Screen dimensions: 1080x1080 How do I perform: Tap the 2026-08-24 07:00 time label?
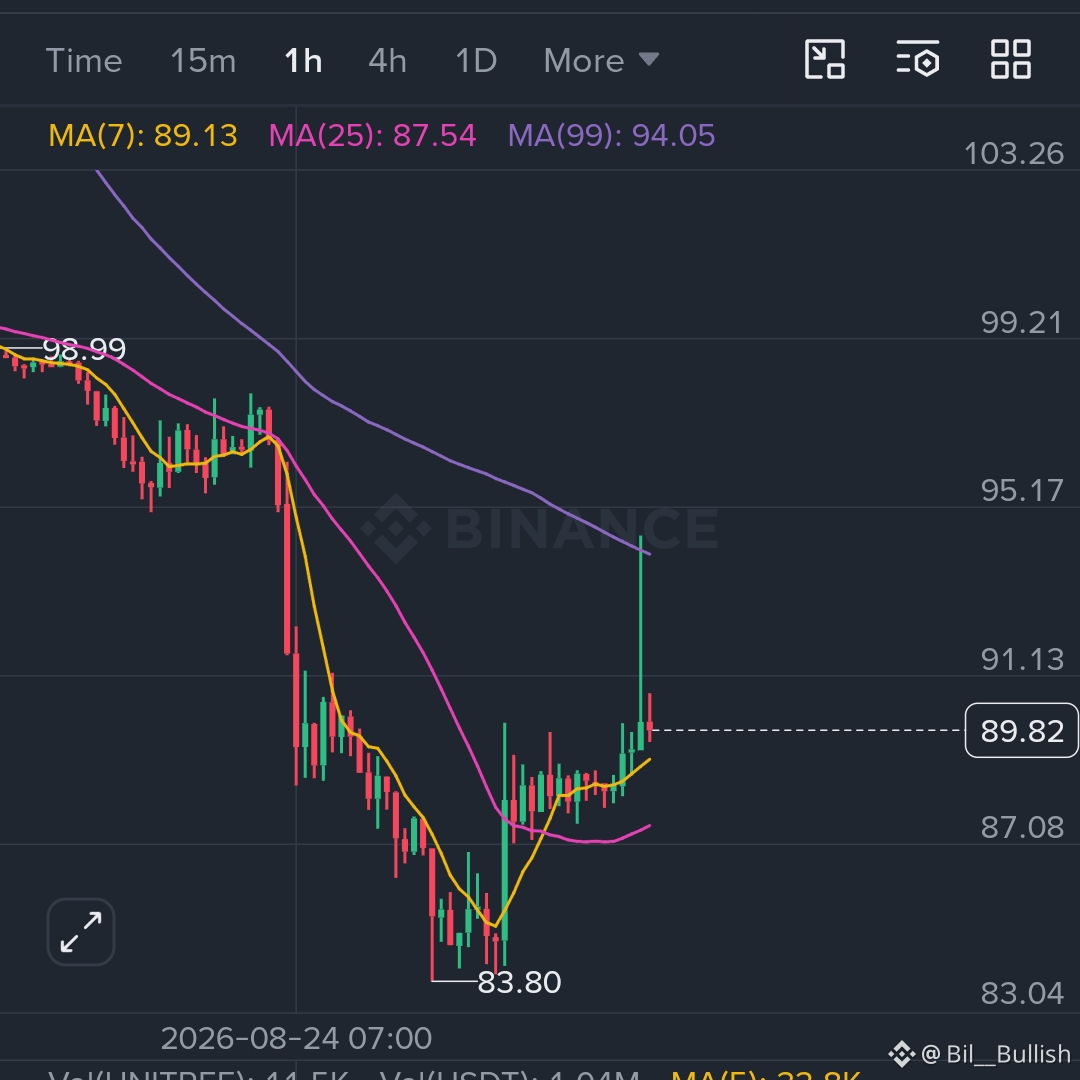click(x=296, y=1038)
